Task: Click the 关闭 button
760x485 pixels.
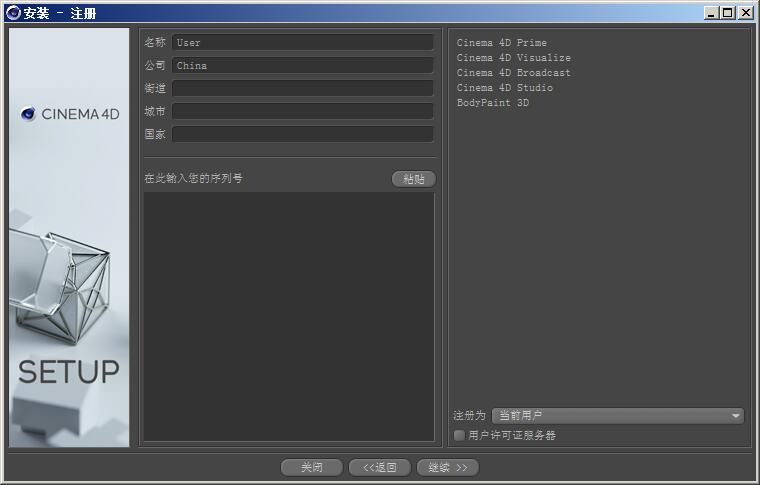Action: pos(312,468)
